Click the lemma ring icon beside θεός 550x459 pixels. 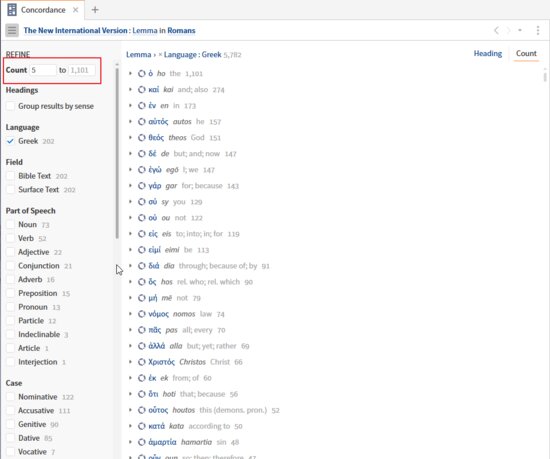click(x=141, y=138)
